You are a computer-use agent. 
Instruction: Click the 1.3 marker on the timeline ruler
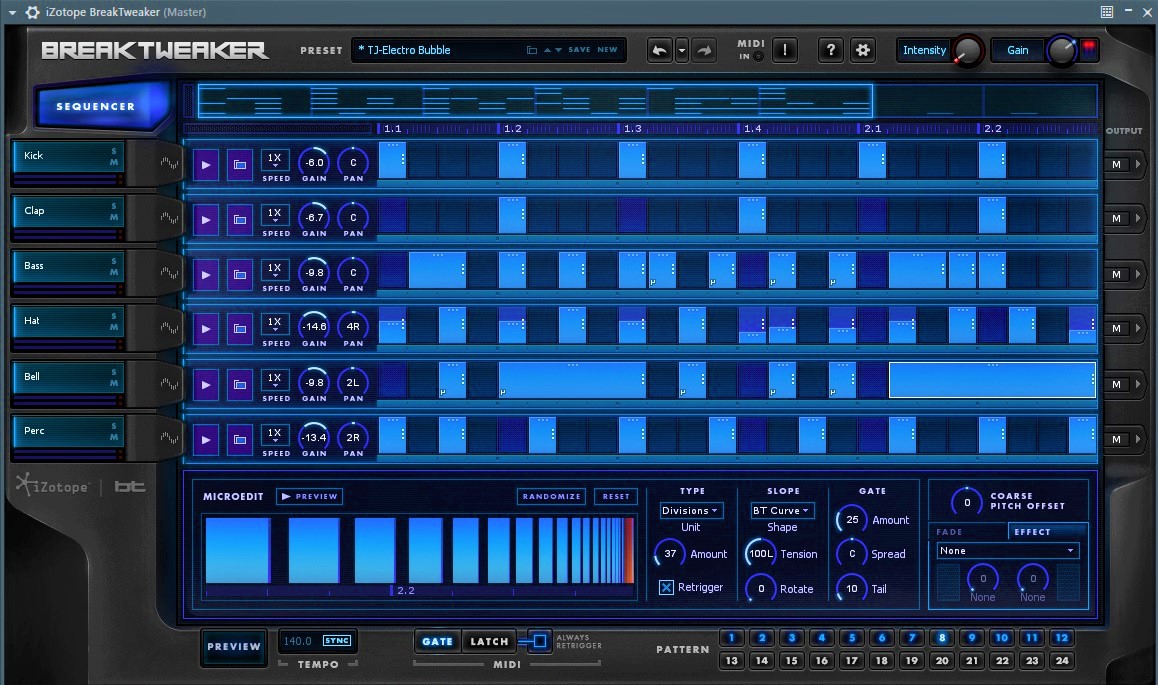632,128
